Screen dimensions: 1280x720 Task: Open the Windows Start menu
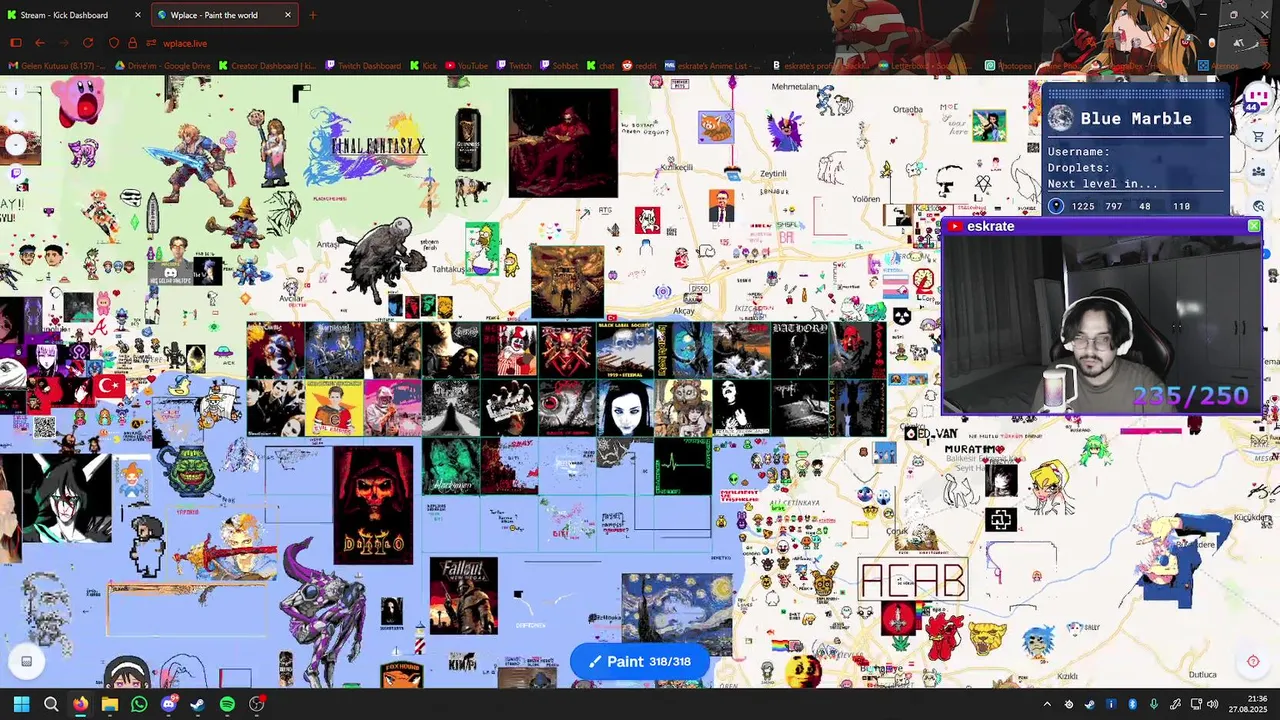coord(21,704)
